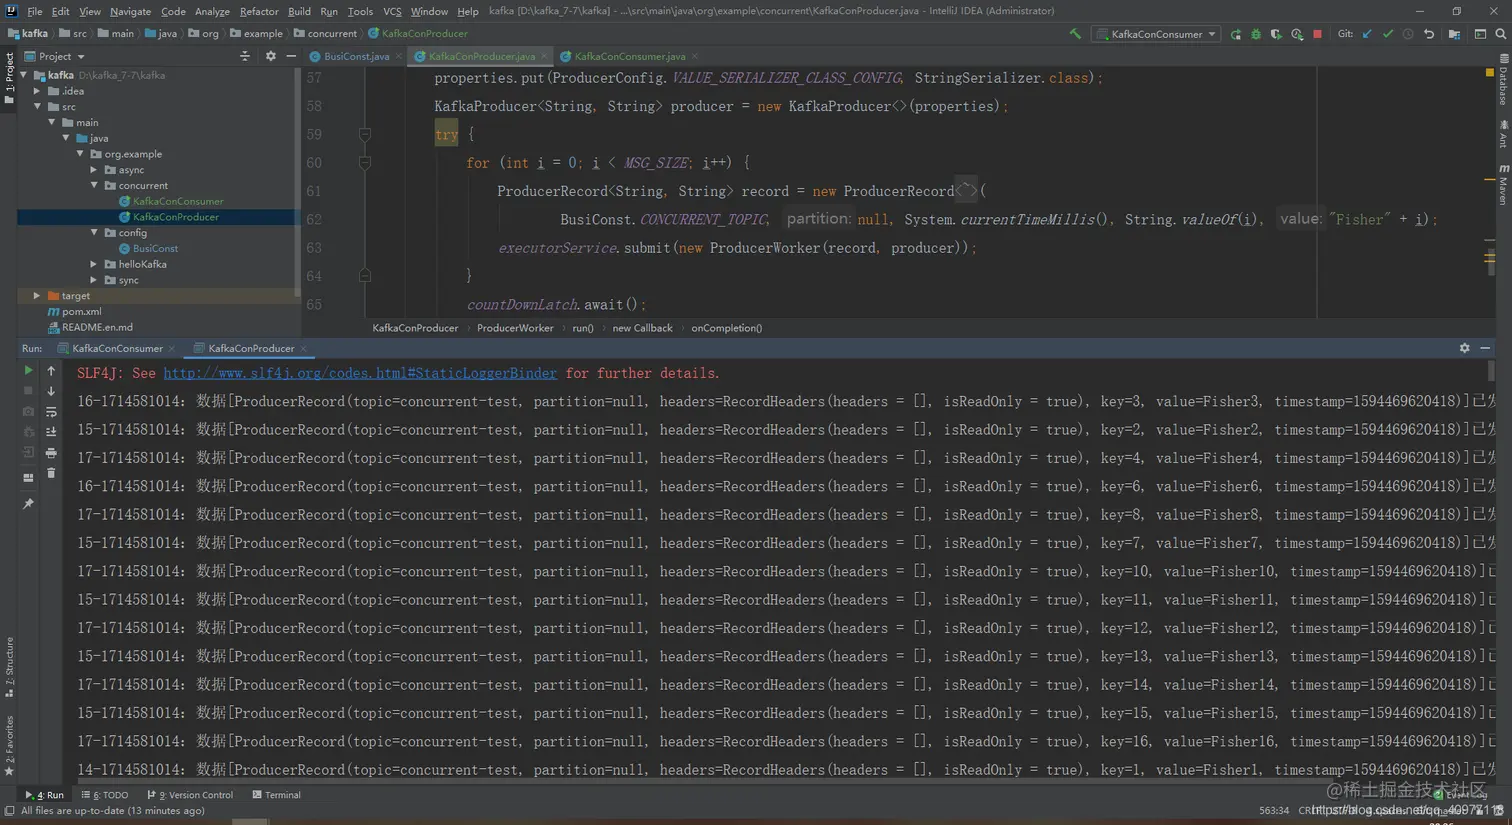Click Search Everywhere magnifier icon
Viewport: 1512px width, 825px height.
pyautogui.click(x=1500, y=34)
